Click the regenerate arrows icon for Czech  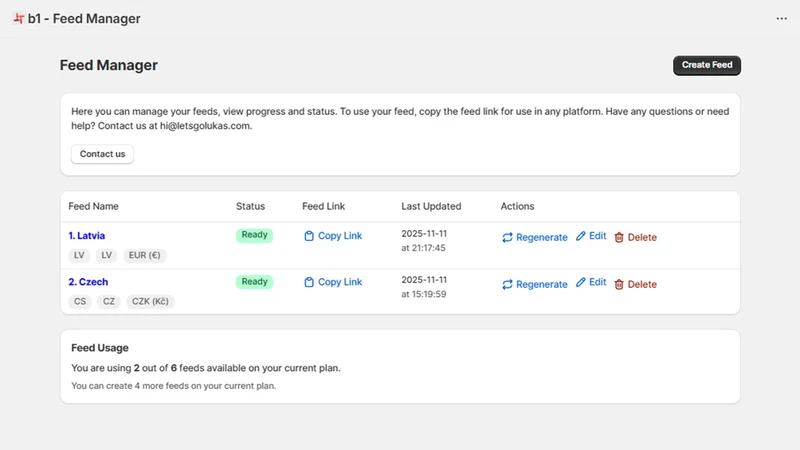tap(507, 284)
